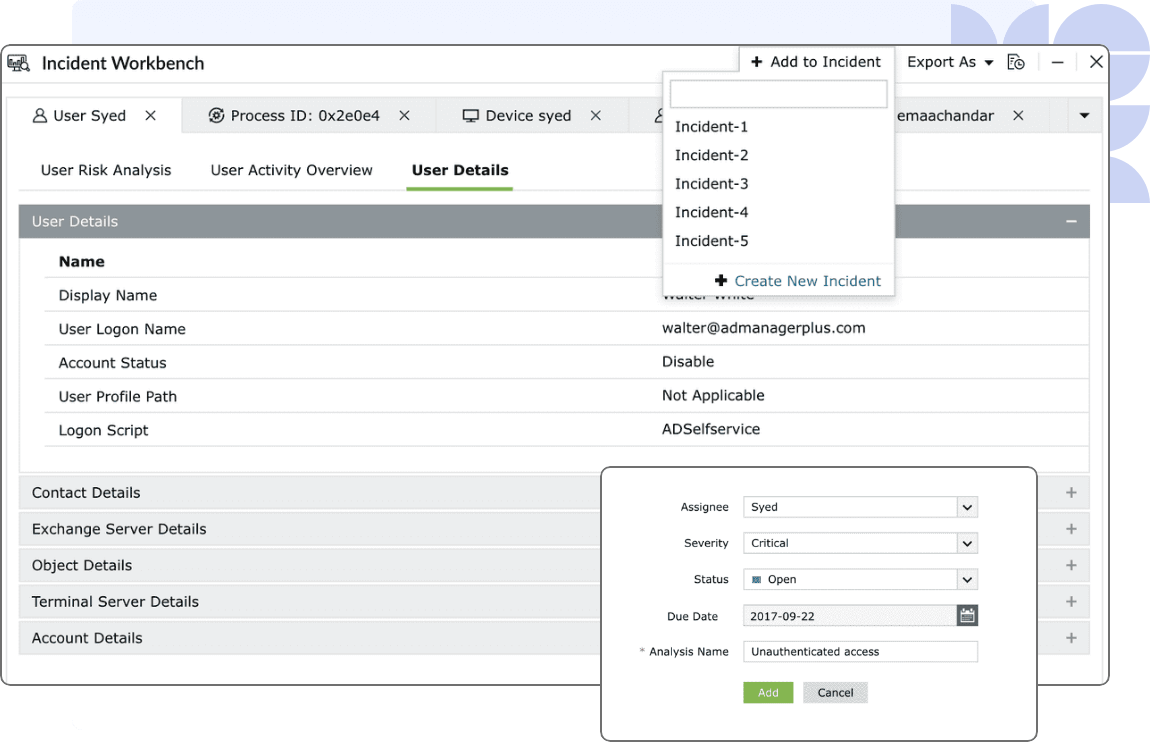Close the emaachandar tab
1150x742 pixels.
point(1018,116)
